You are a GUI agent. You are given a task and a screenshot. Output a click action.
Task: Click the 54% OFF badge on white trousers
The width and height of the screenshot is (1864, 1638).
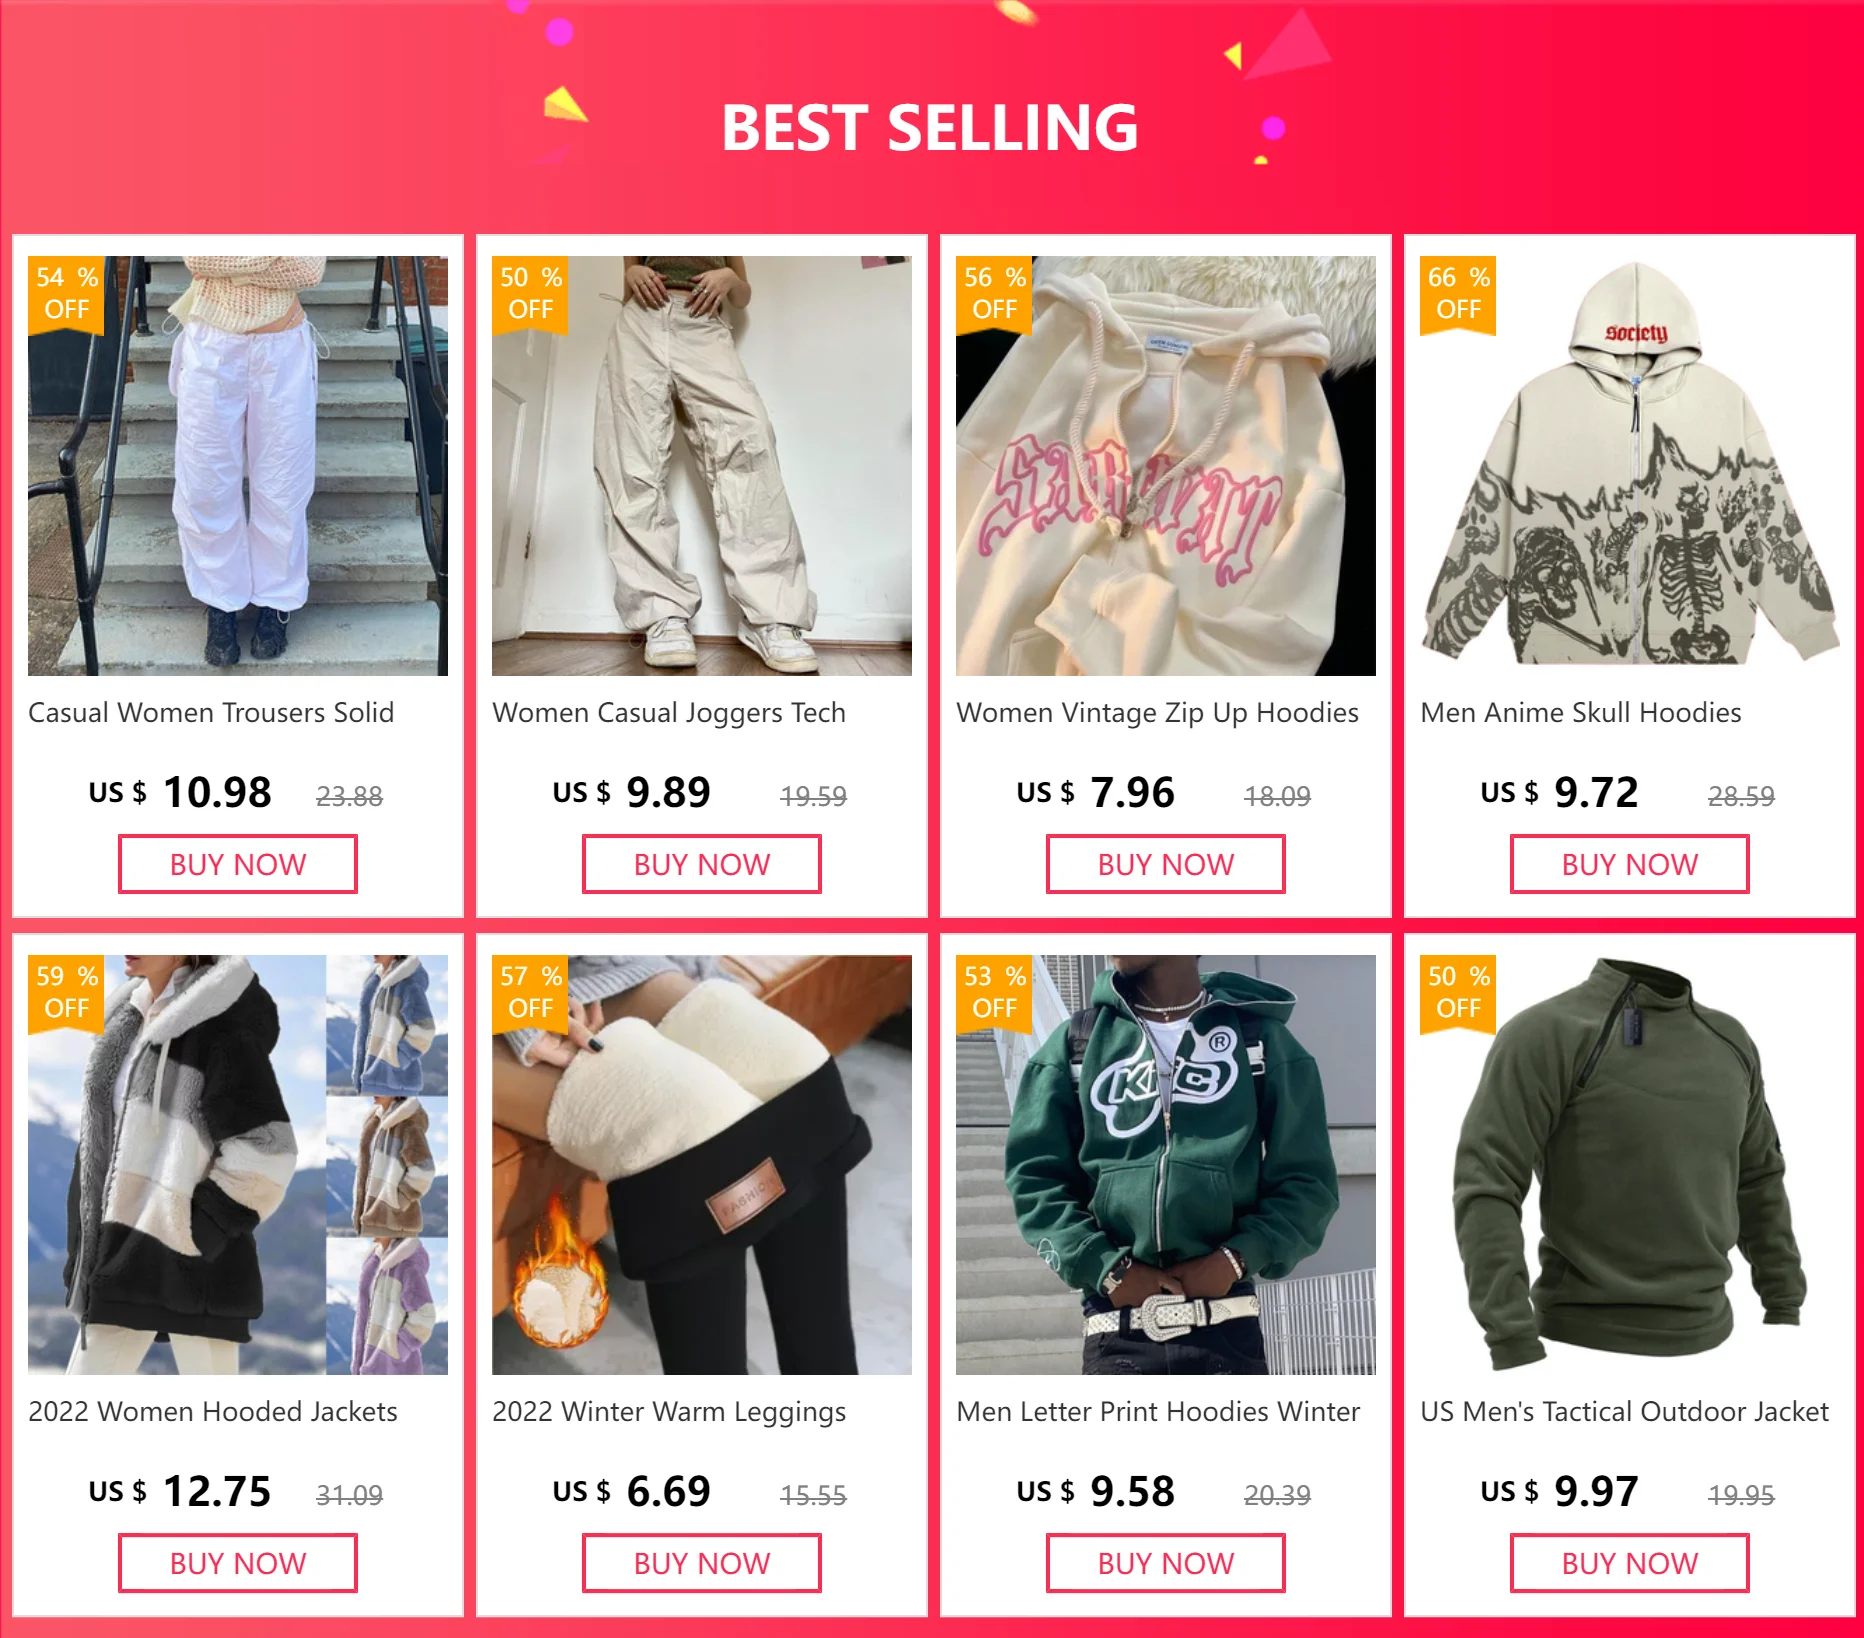66,294
